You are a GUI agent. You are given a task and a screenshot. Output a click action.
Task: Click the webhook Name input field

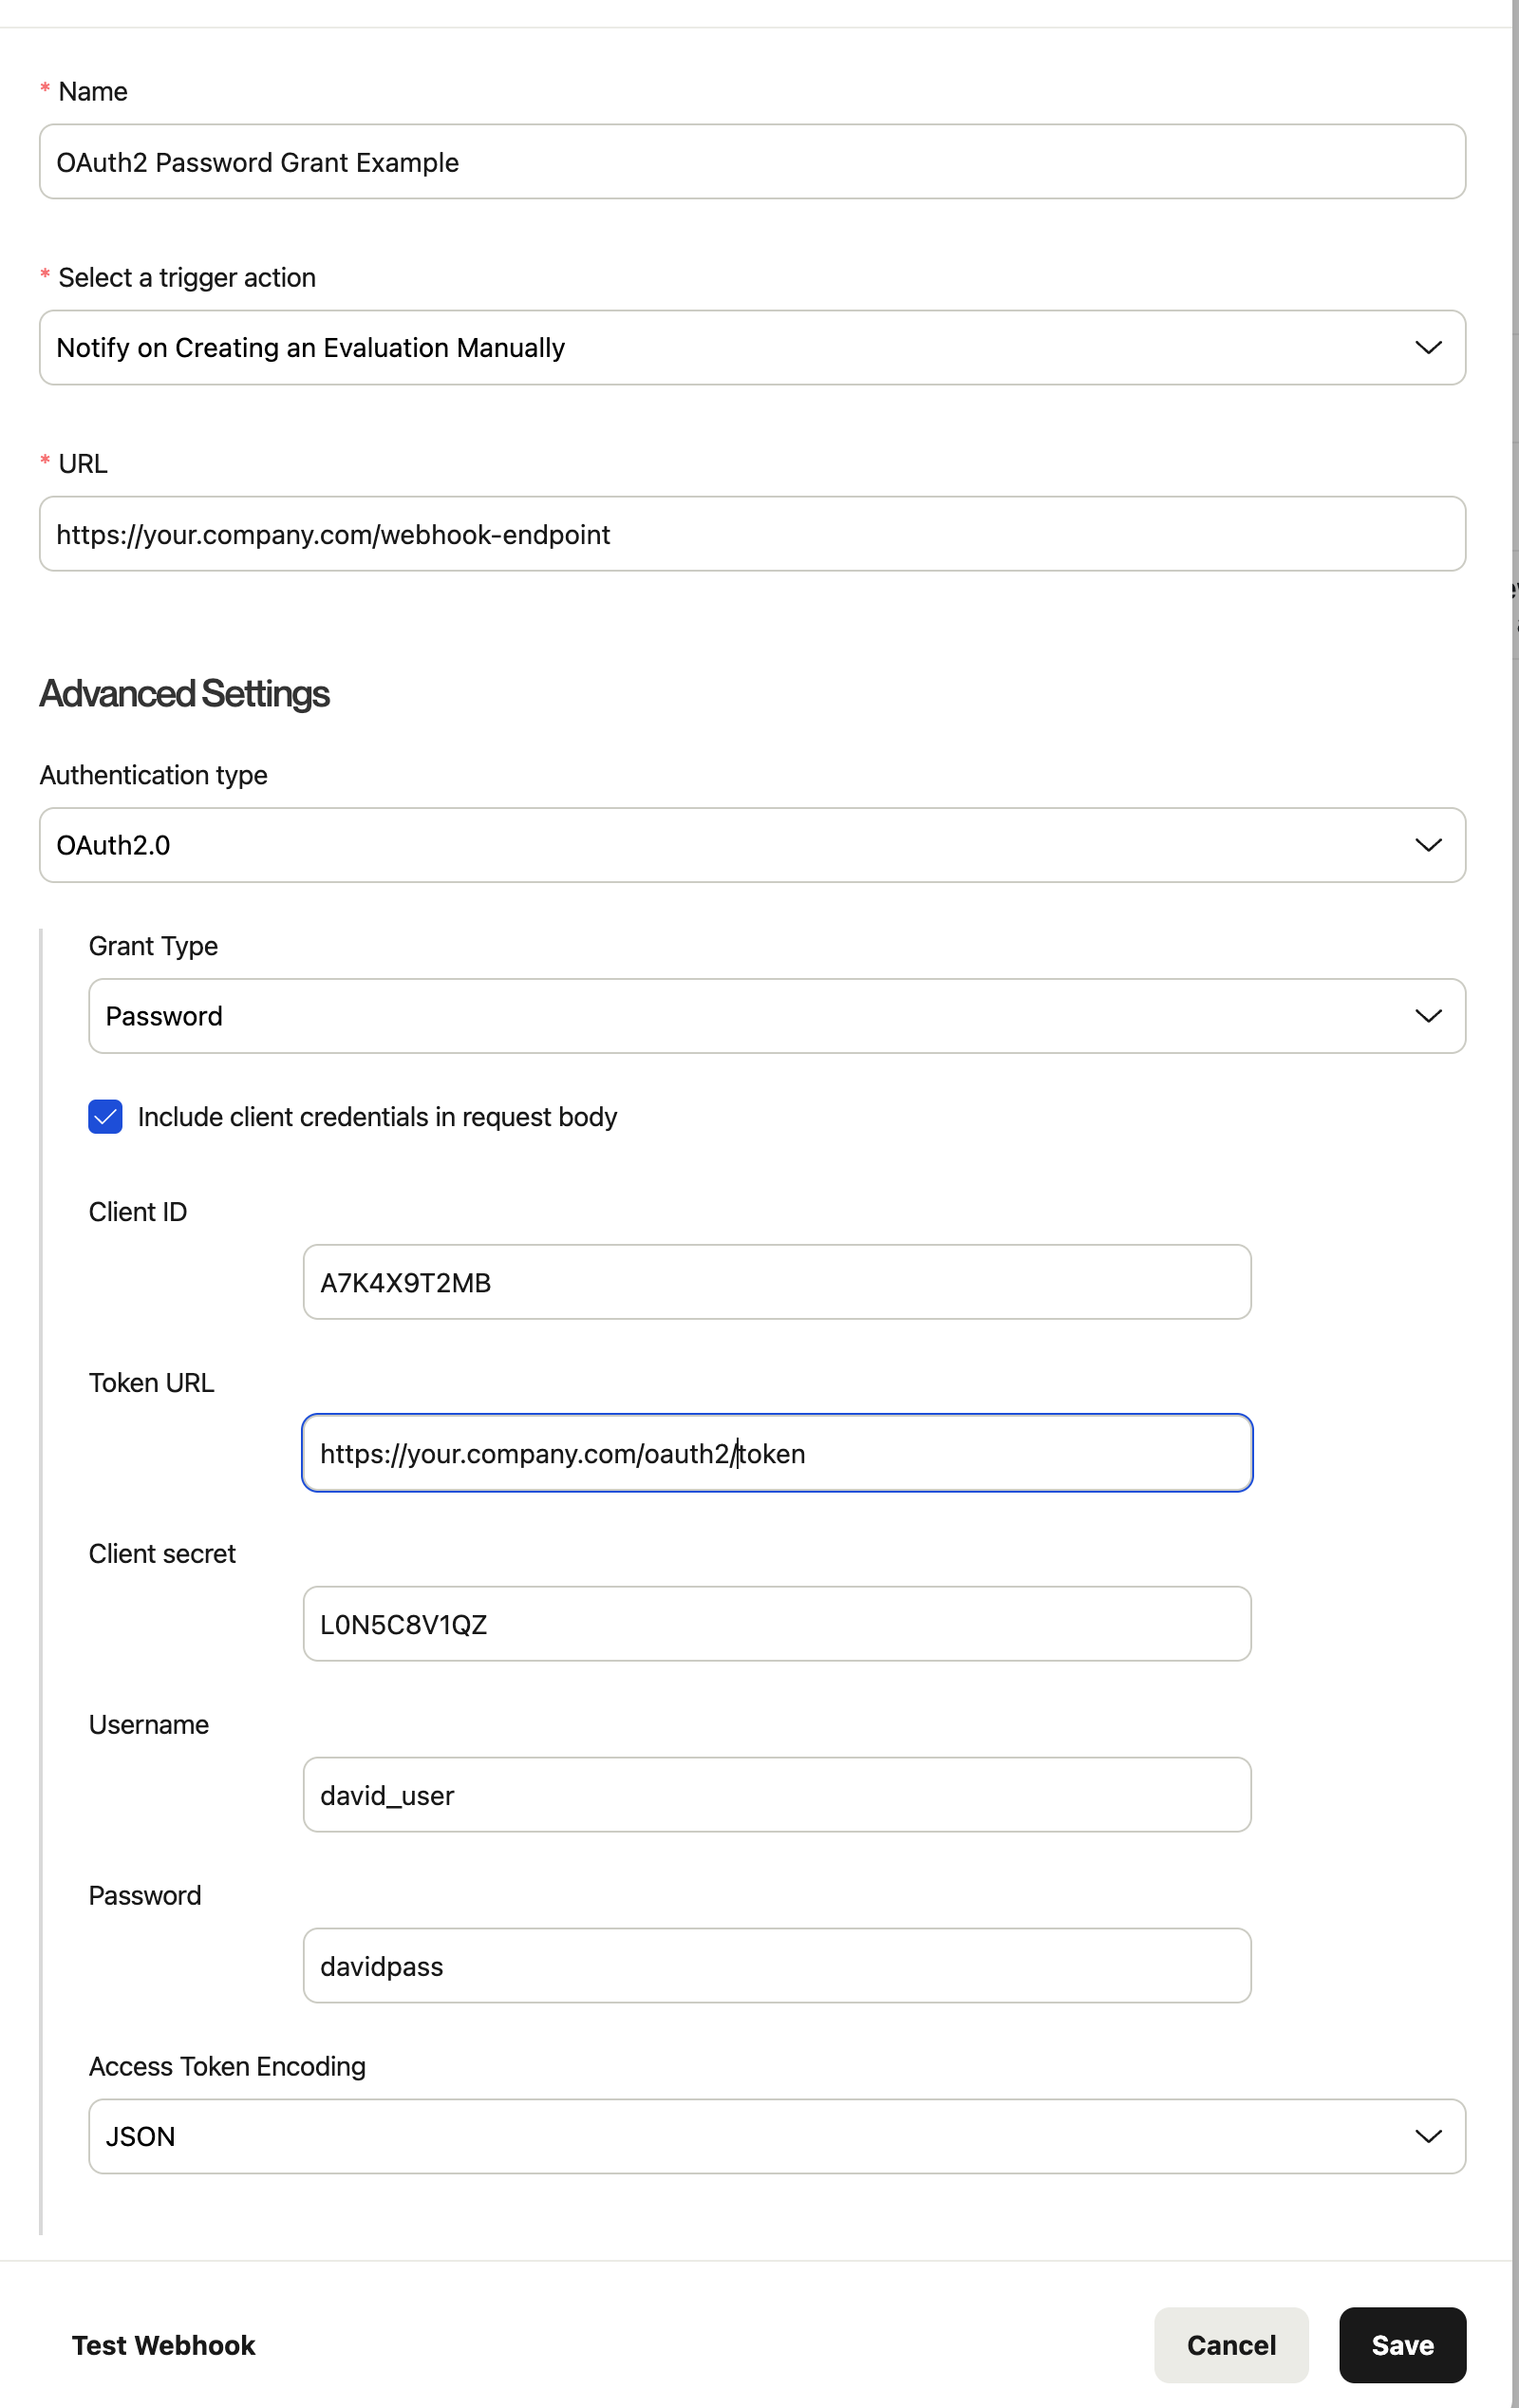(x=752, y=162)
